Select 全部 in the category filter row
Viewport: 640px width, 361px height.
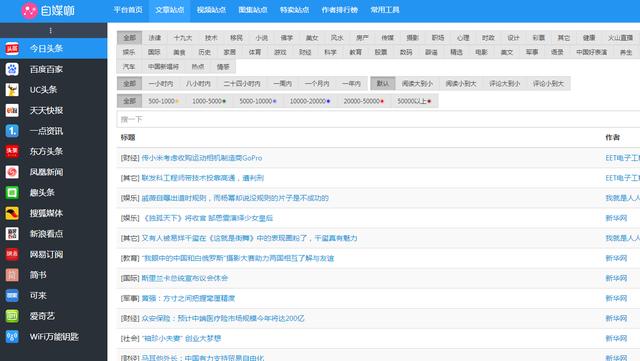coord(129,38)
